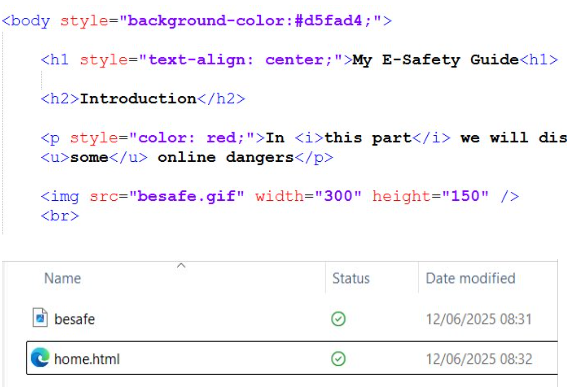Click the br tag line in code
The width and height of the screenshot is (567, 387).
60,216
